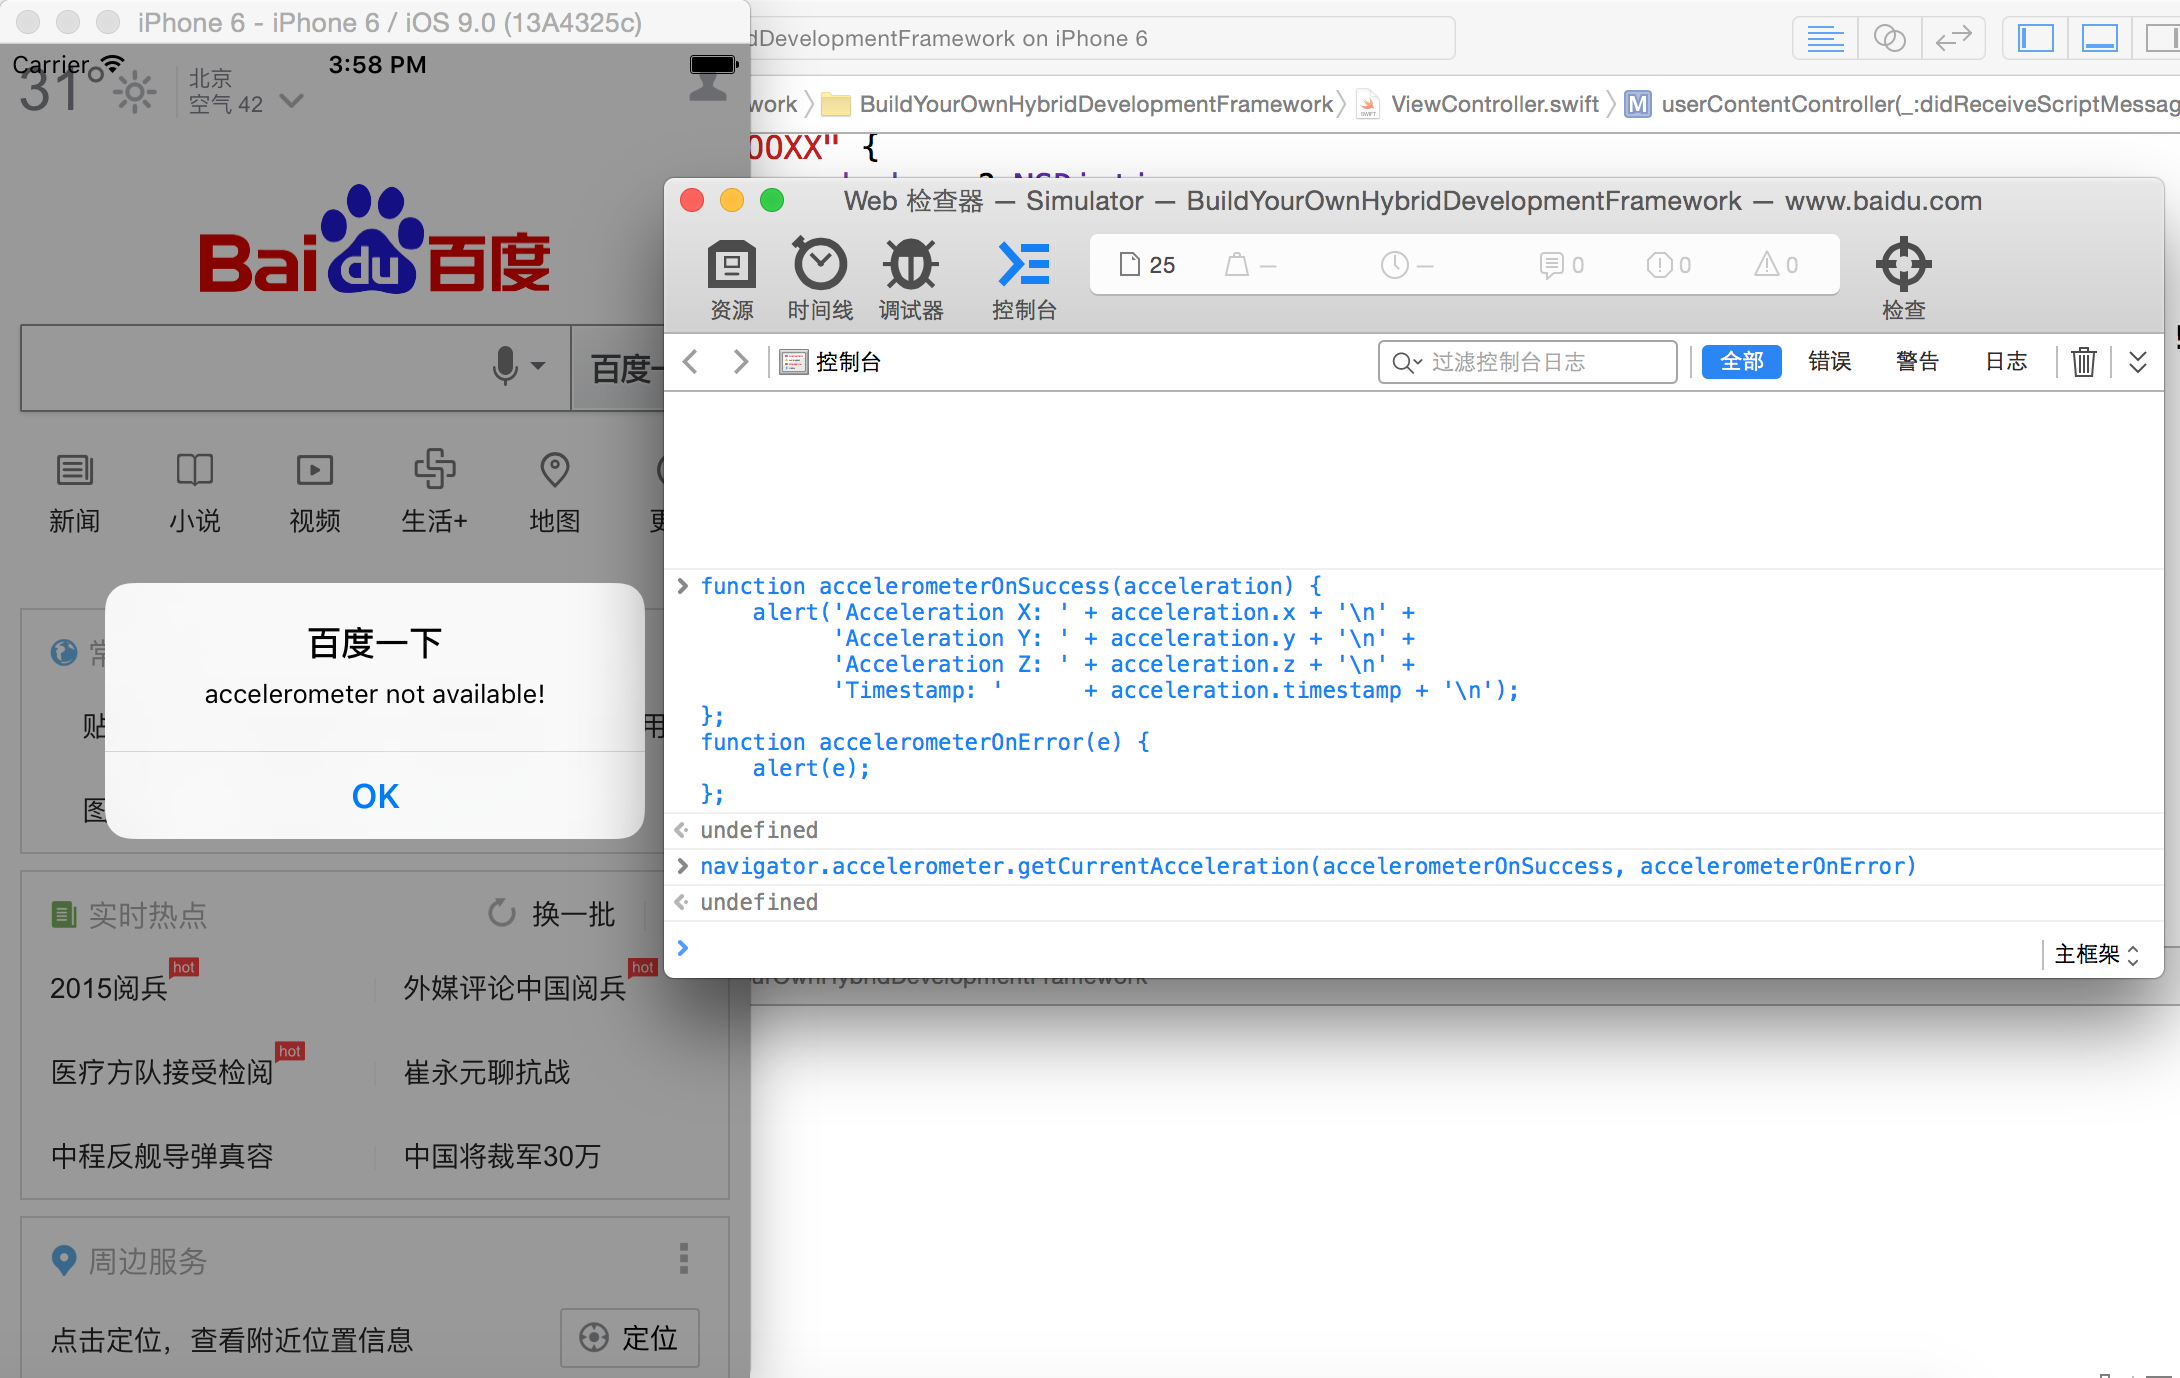Go back with the navigation left arrow
Viewport: 2180px width, 1378px height.
[690, 361]
